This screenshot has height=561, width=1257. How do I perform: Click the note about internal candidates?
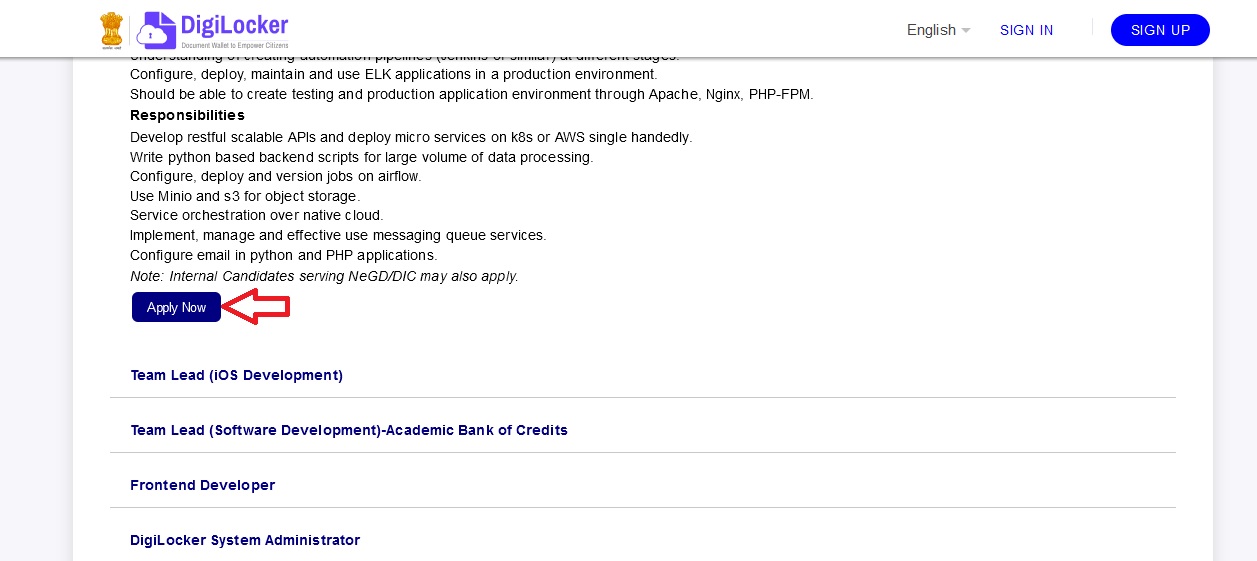click(324, 276)
